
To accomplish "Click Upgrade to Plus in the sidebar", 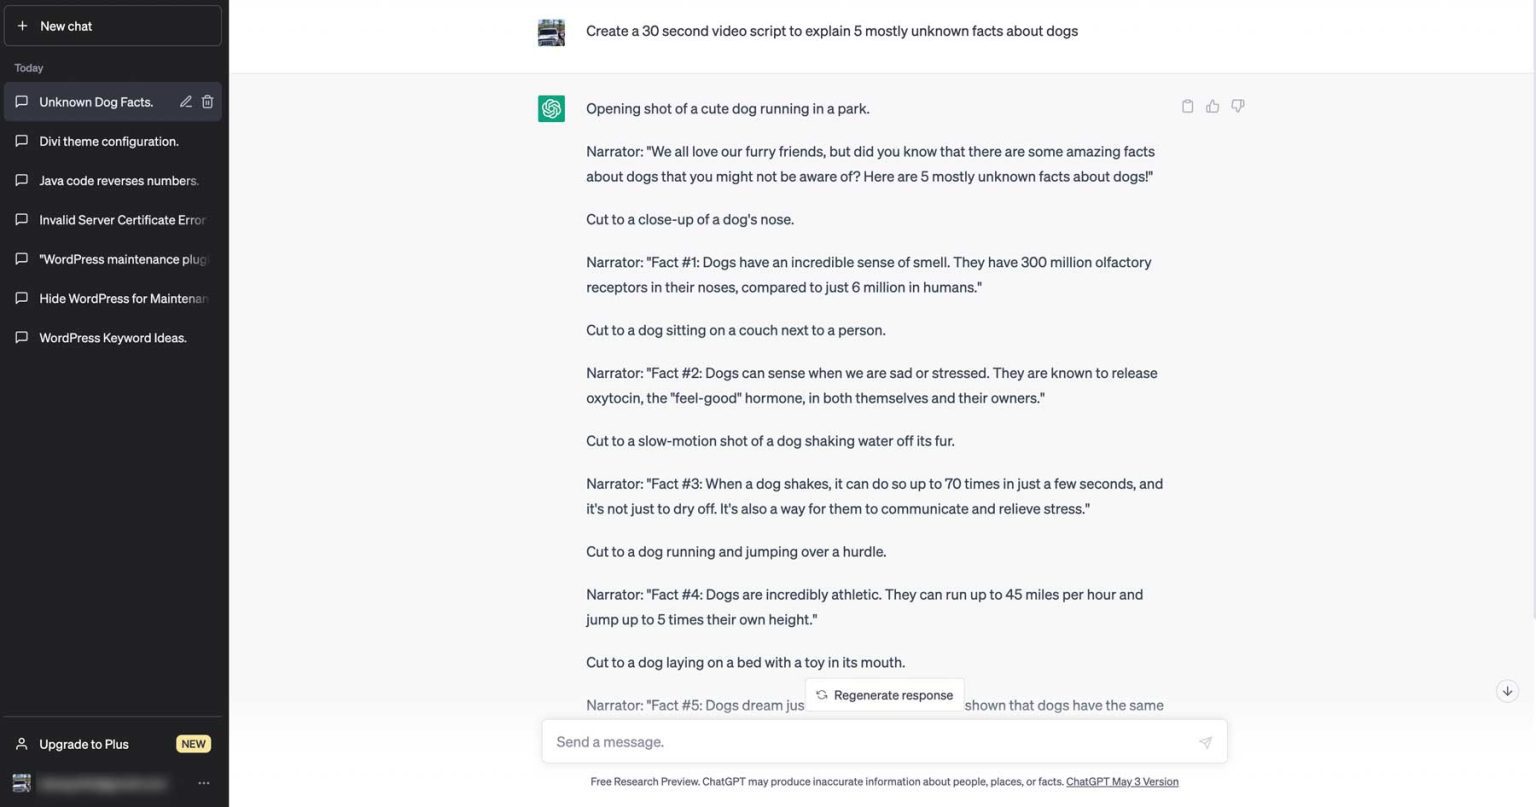I will click(x=84, y=744).
